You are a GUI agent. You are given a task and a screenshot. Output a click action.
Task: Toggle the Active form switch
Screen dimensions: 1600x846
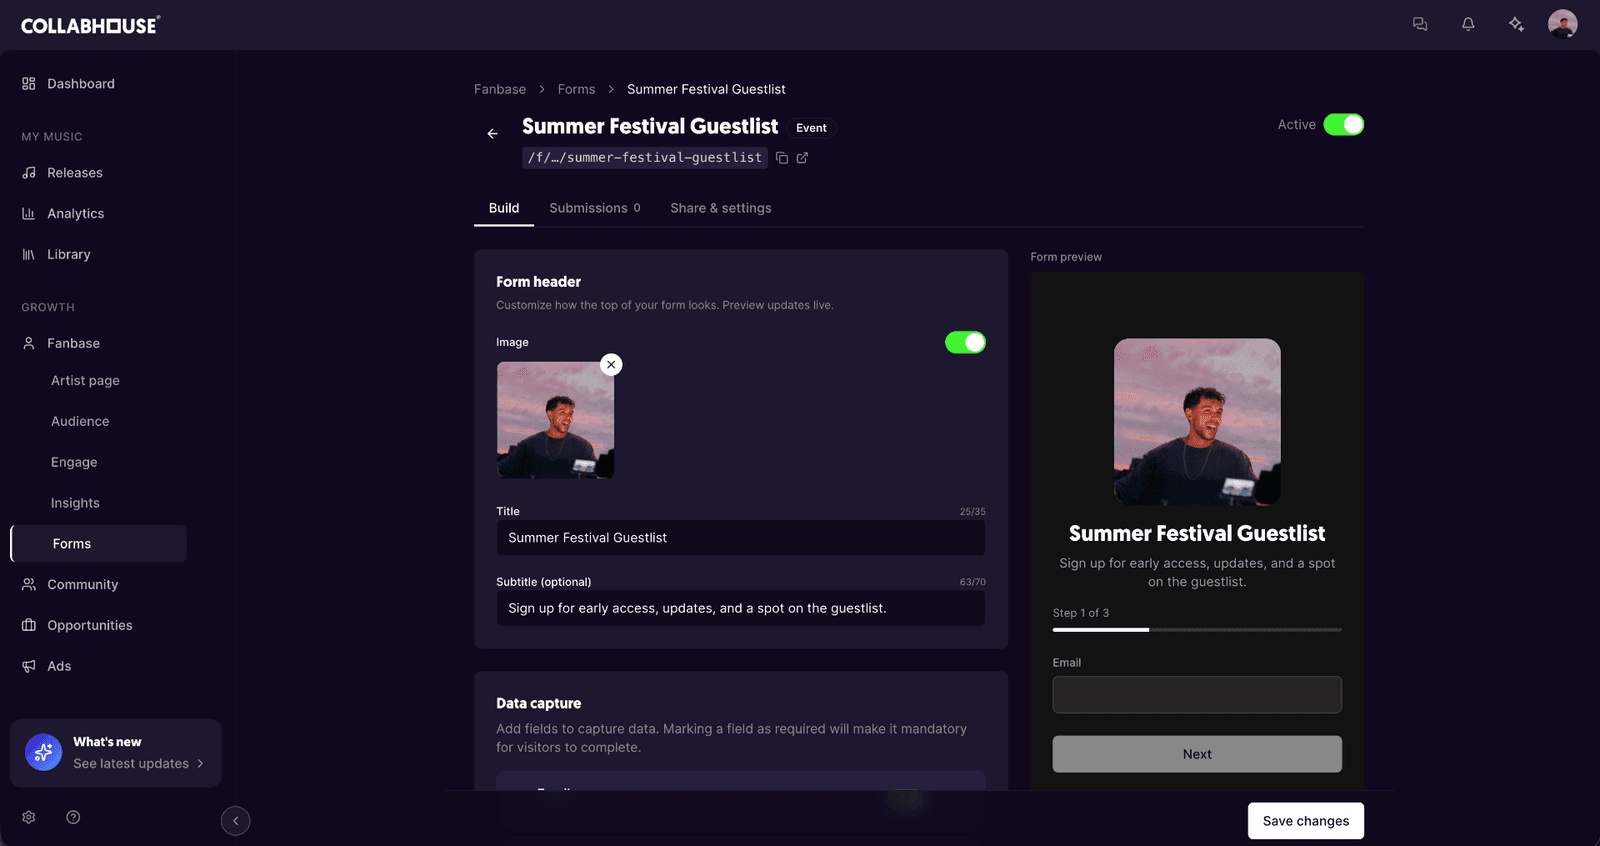1343,125
